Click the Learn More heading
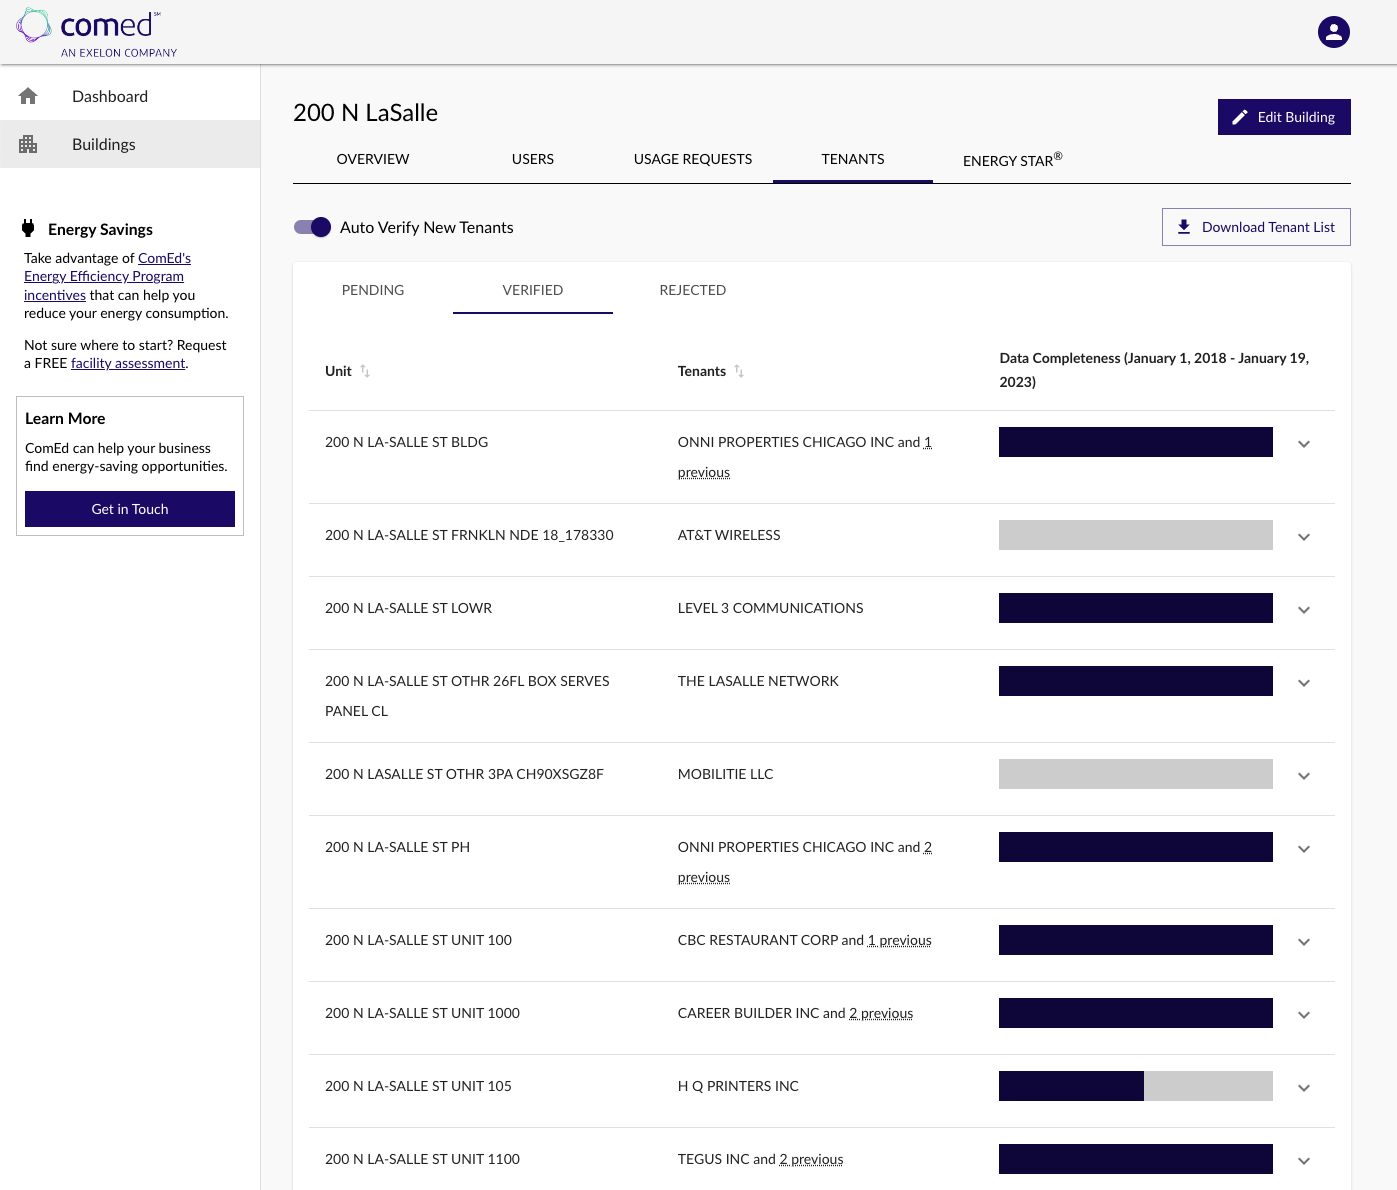The width and height of the screenshot is (1397, 1190). click(x=65, y=418)
